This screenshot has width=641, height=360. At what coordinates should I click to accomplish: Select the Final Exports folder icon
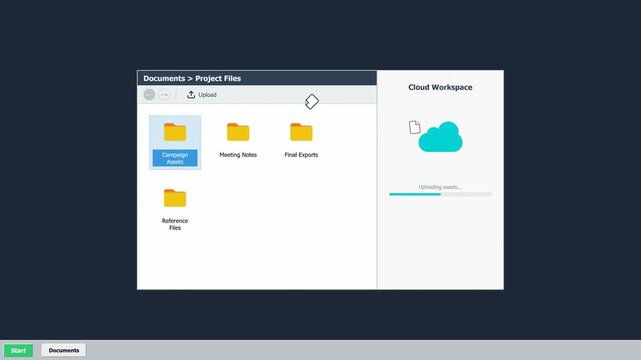301,132
